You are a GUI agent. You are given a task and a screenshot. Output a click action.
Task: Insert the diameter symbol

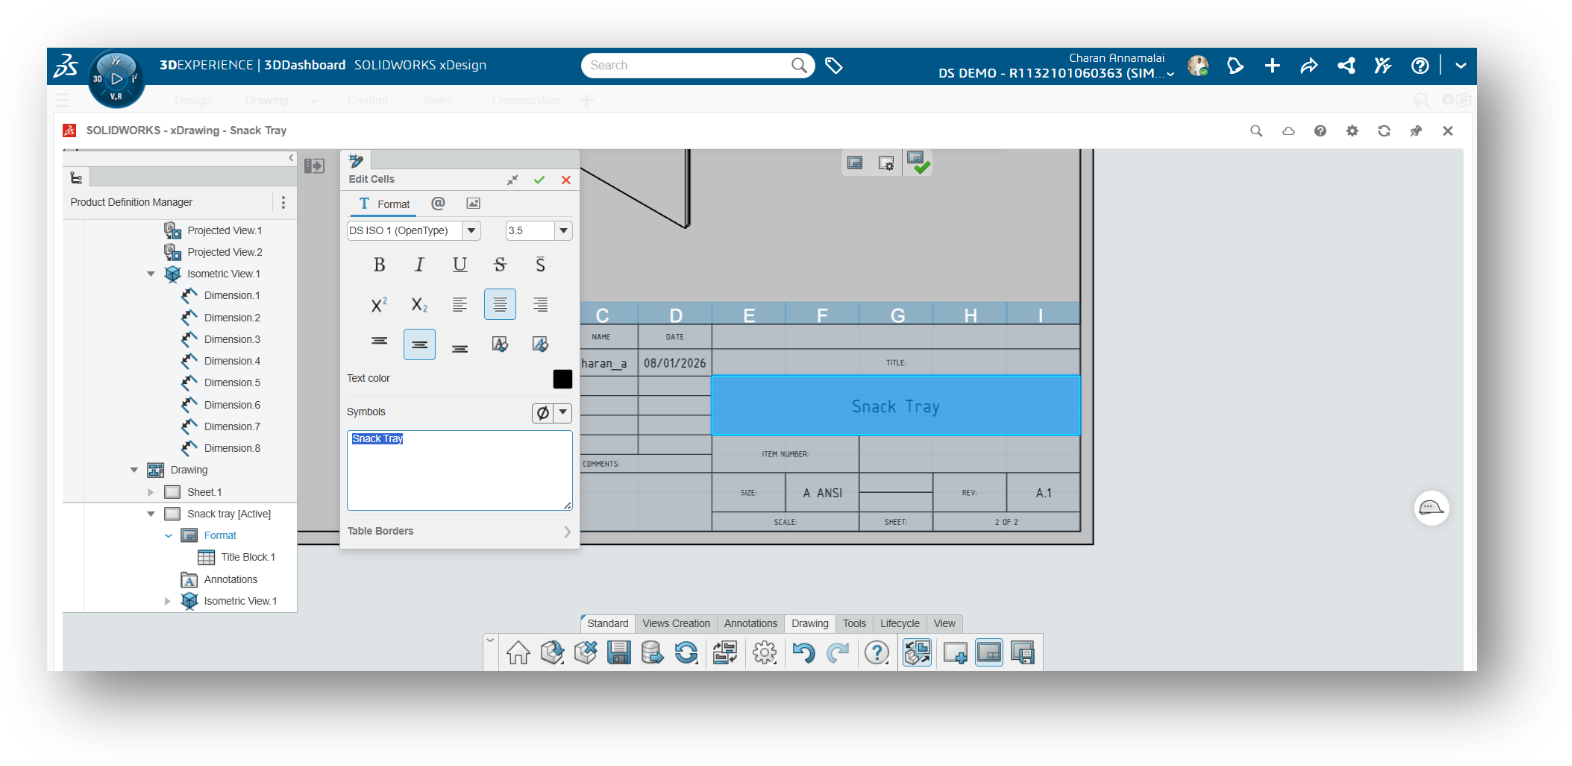[542, 412]
